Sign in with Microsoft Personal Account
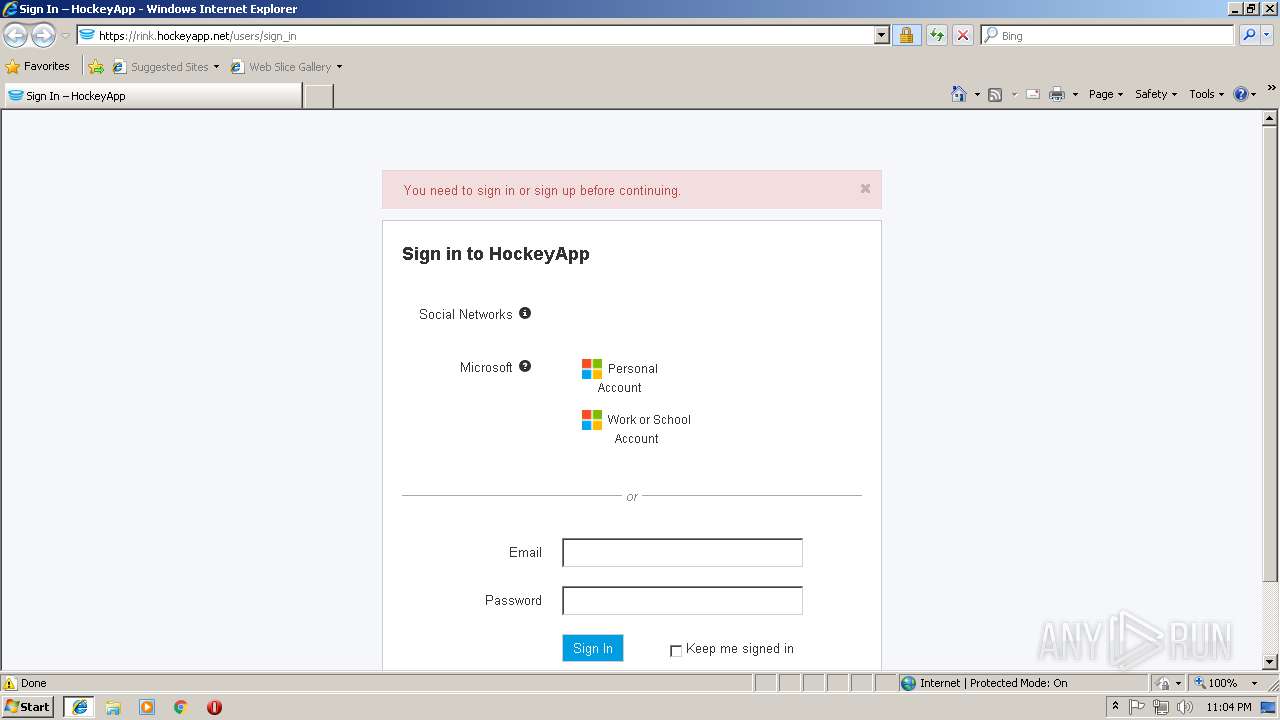Image resolution: width=1280 pixels, height=720 pixels. pyautogui.click(x=620, y=377)
